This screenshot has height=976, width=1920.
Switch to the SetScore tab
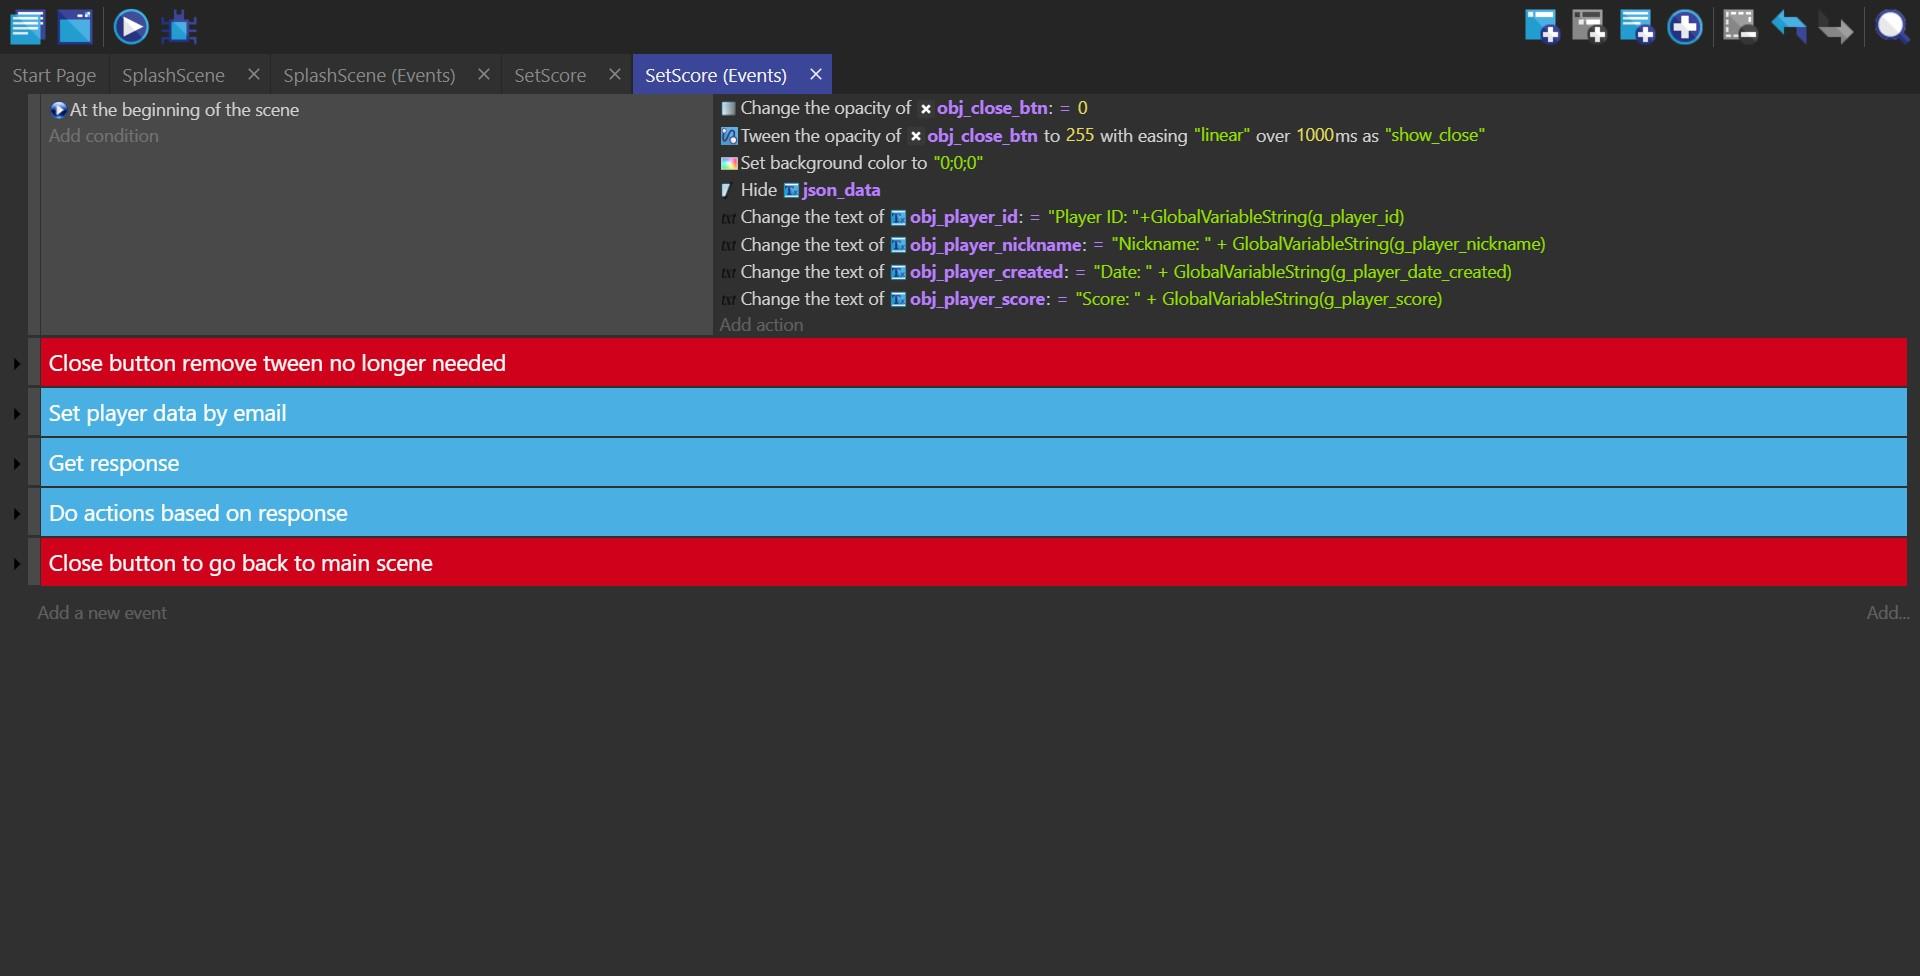click(550, 75)
